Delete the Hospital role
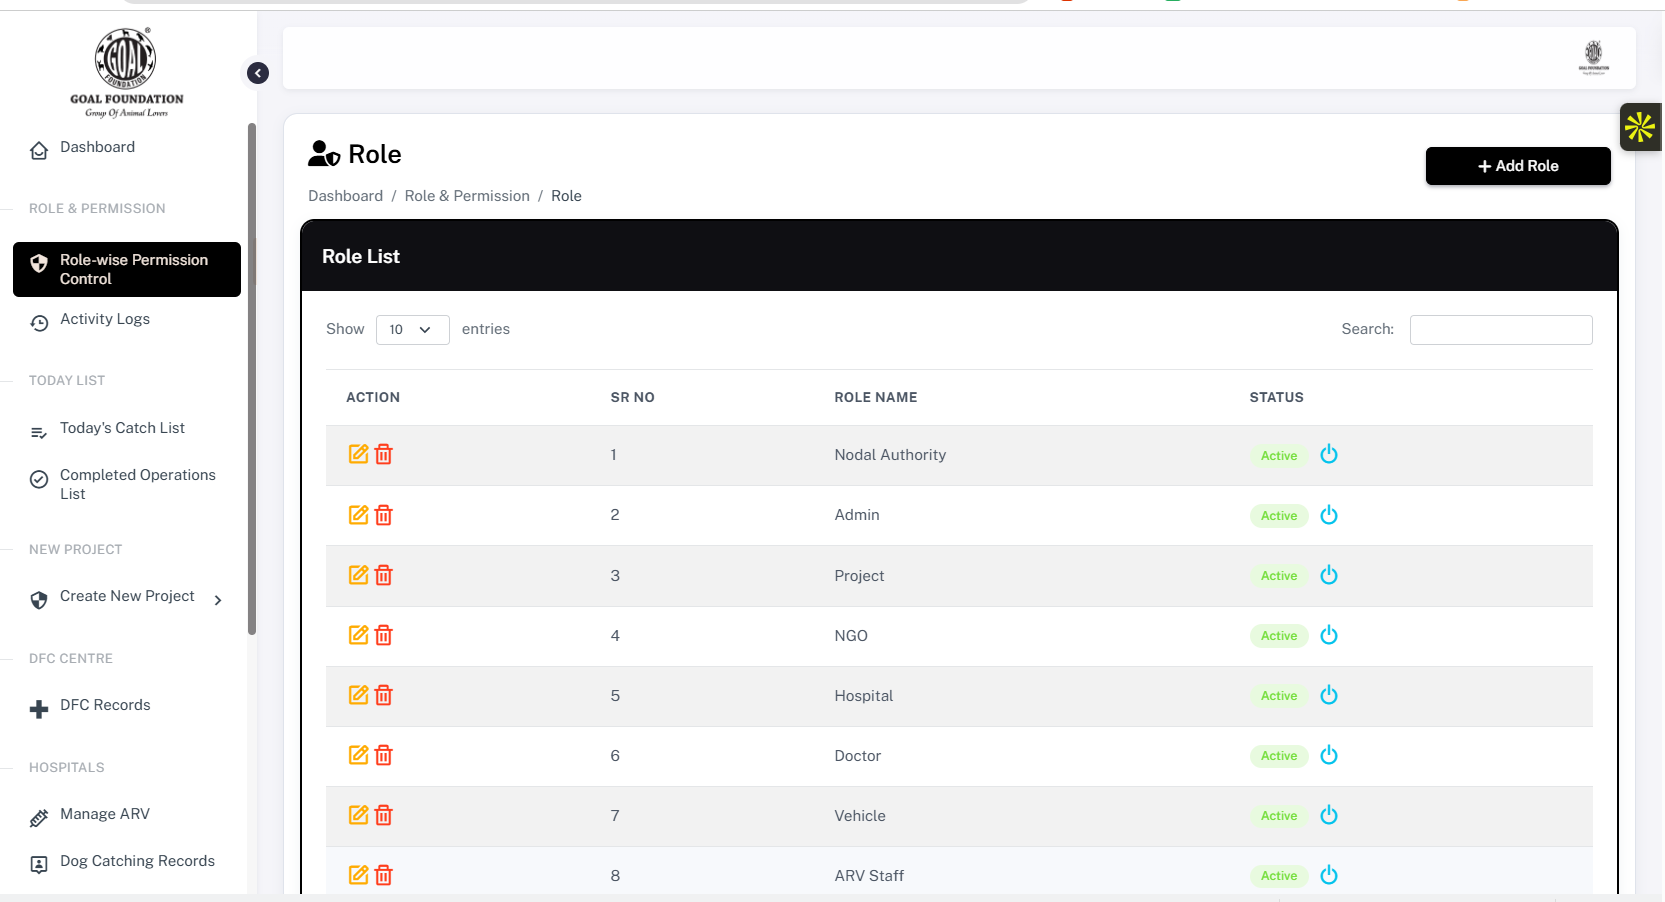Image resolution: width=1665 pixels, height=902 pixels. (x=384, y=695)
